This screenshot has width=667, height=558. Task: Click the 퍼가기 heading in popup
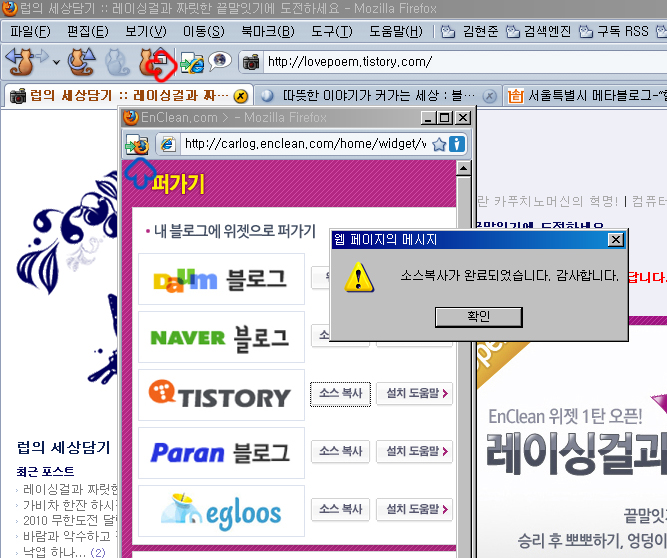(178, 184)
